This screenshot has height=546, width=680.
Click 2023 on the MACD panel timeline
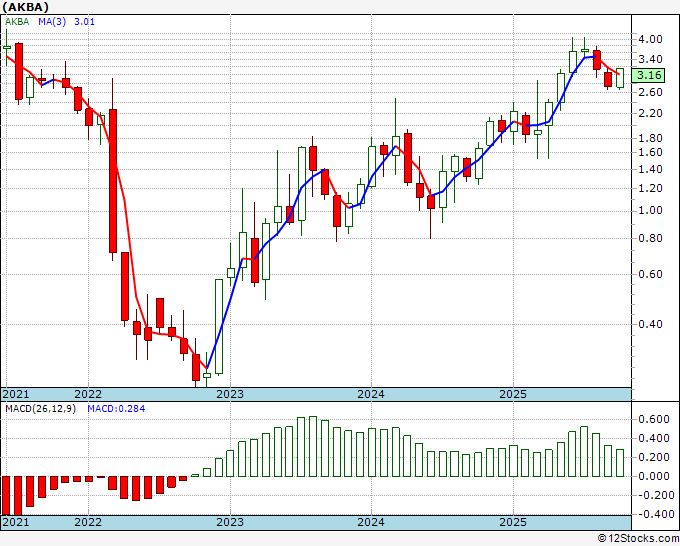230,522
